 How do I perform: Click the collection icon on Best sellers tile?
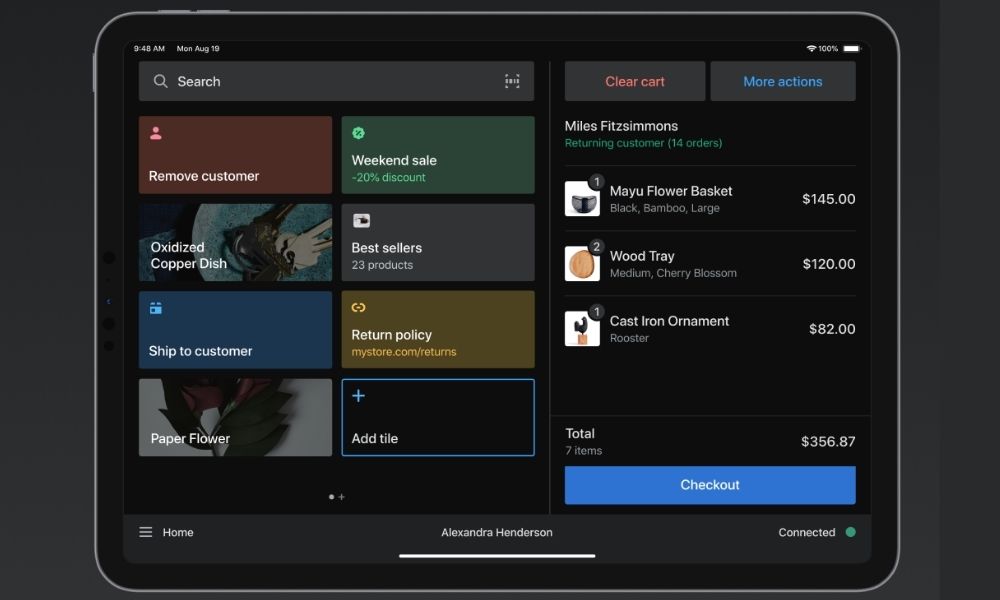click(361, 221)
